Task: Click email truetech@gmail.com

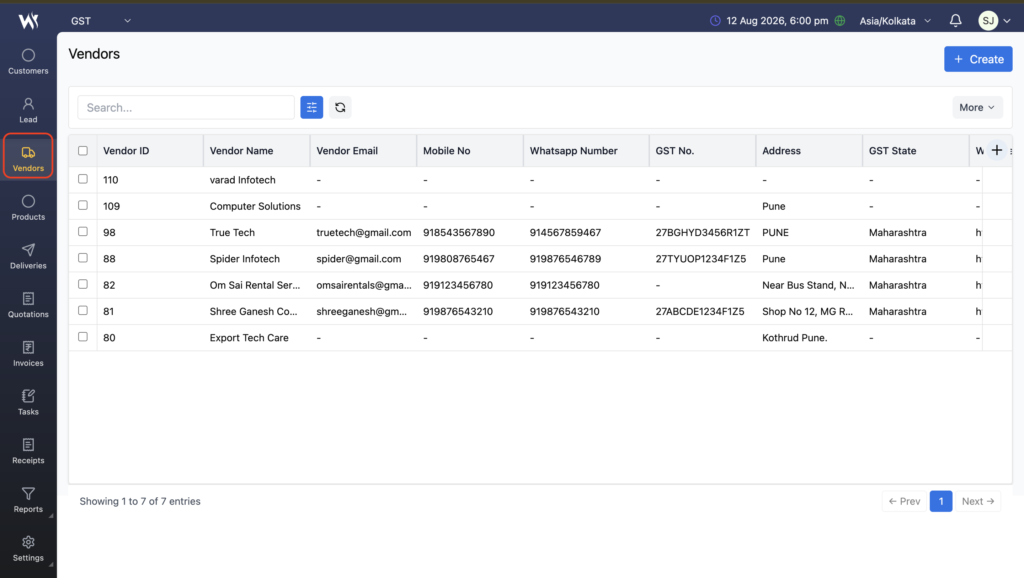Action: pos(364,233)
